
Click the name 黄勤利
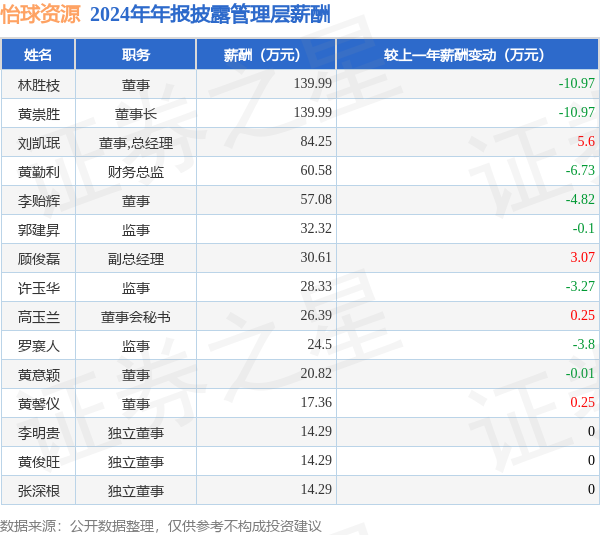(39, 172)
